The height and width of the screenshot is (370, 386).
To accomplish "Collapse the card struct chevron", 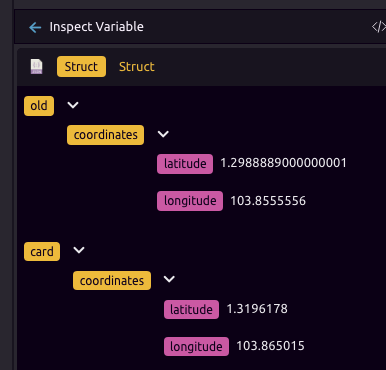I will [x=79, y=250].
